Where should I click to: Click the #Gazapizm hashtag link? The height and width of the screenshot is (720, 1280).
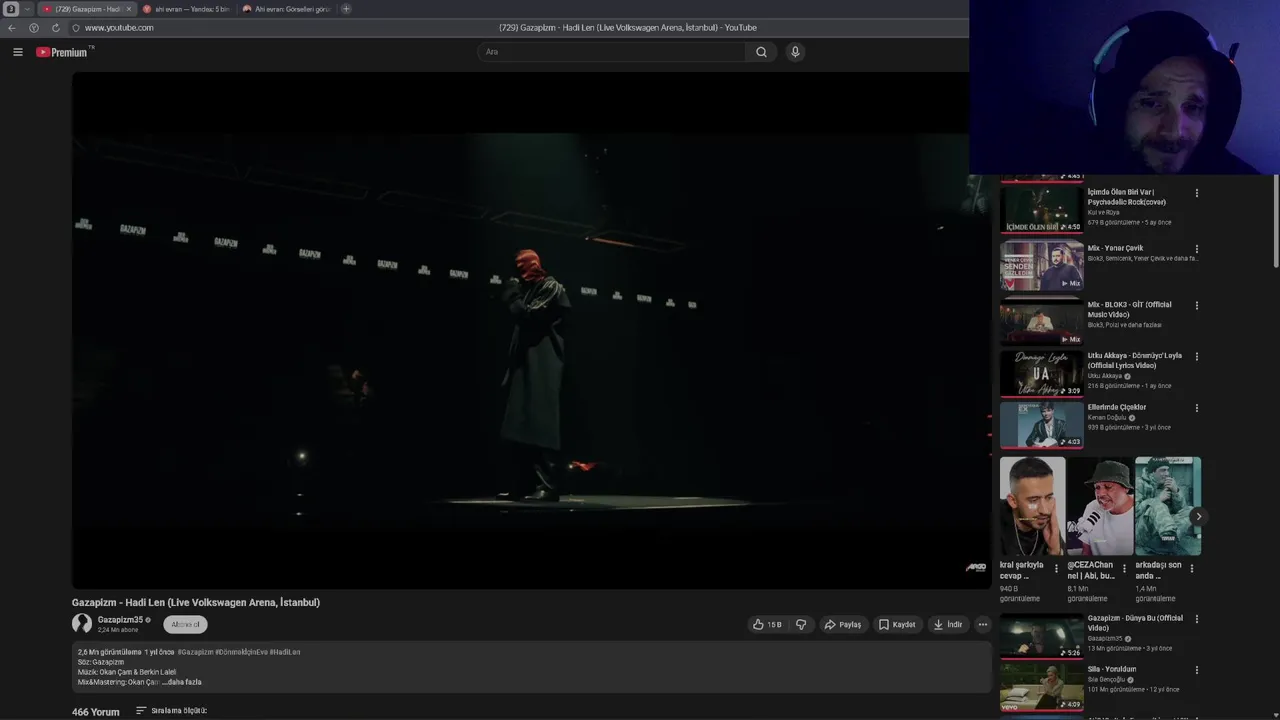pyautogui.click(x=195, y=652)
